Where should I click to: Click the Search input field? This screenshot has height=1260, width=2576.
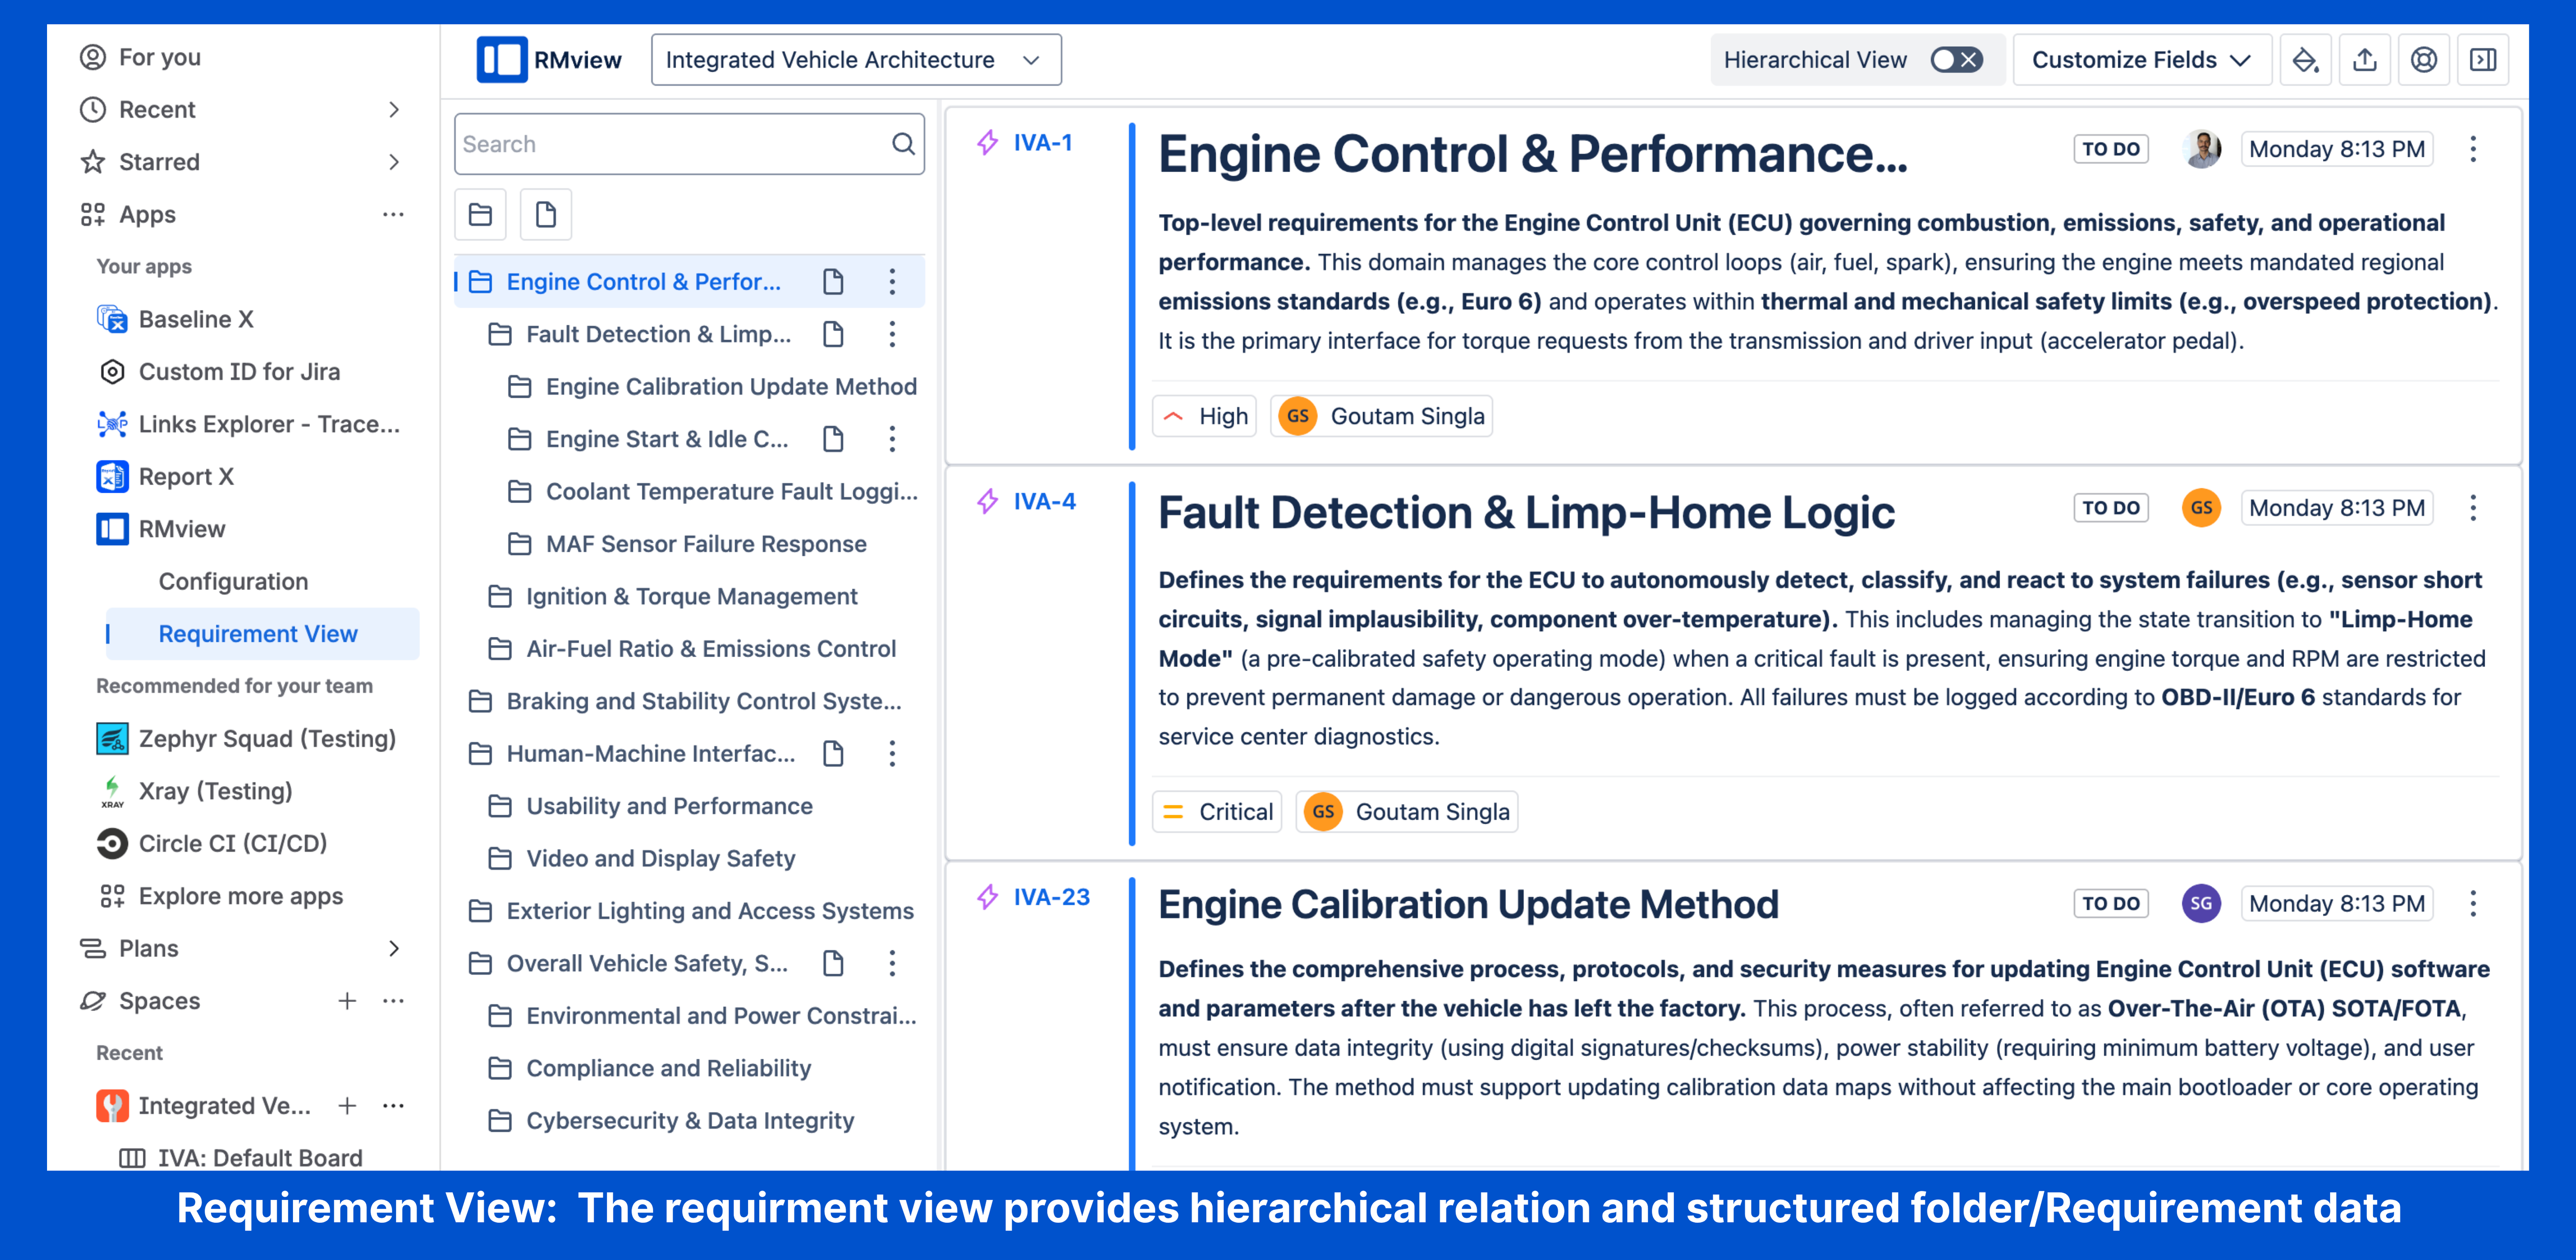670,144
